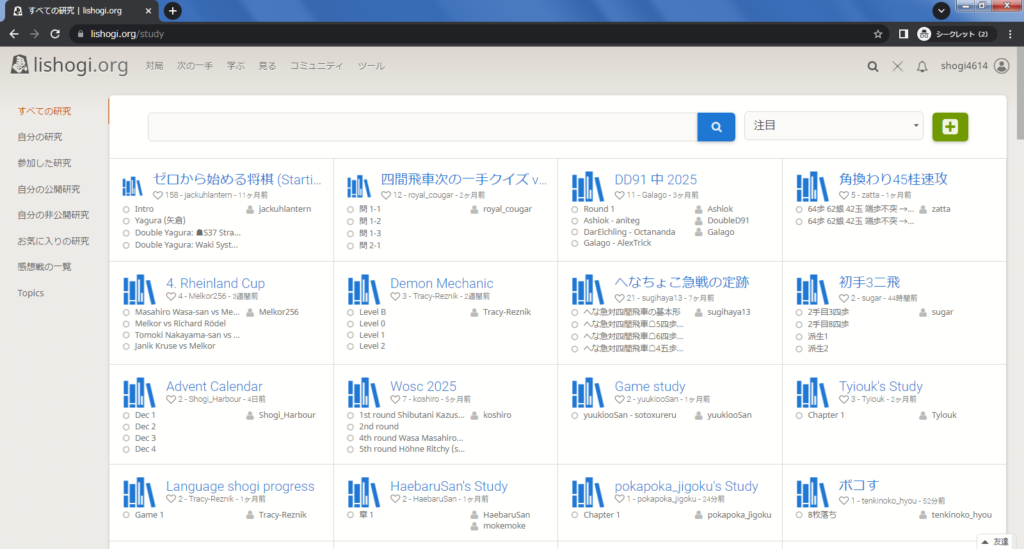The image size is (1024, 549).
Task: Open the 学ぶ menu
Action: tap(236, 66)
